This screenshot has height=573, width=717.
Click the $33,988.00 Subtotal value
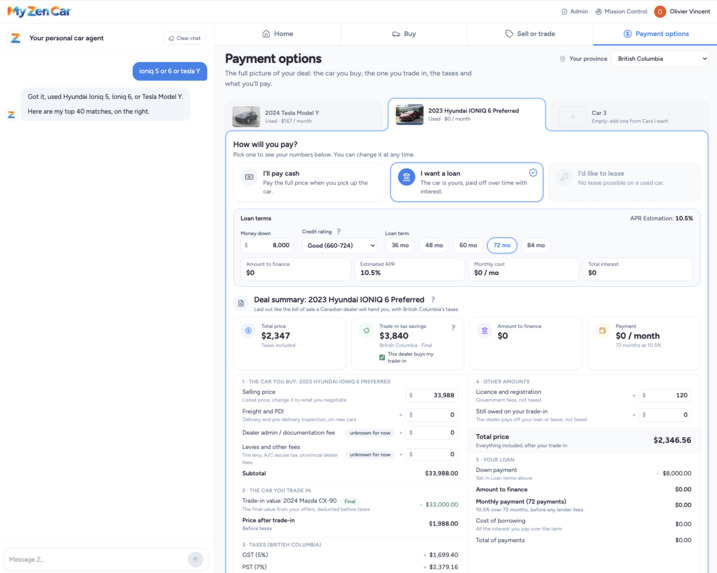pyautogui.click(x=442, y=473)
